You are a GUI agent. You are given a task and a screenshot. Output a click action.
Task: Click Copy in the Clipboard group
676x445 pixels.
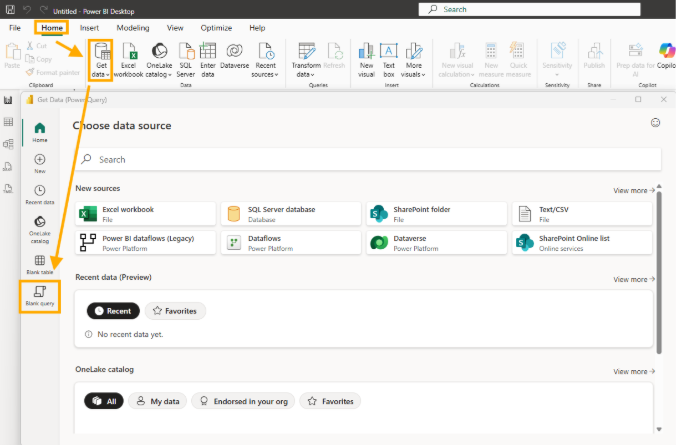(x=39, y=59)
